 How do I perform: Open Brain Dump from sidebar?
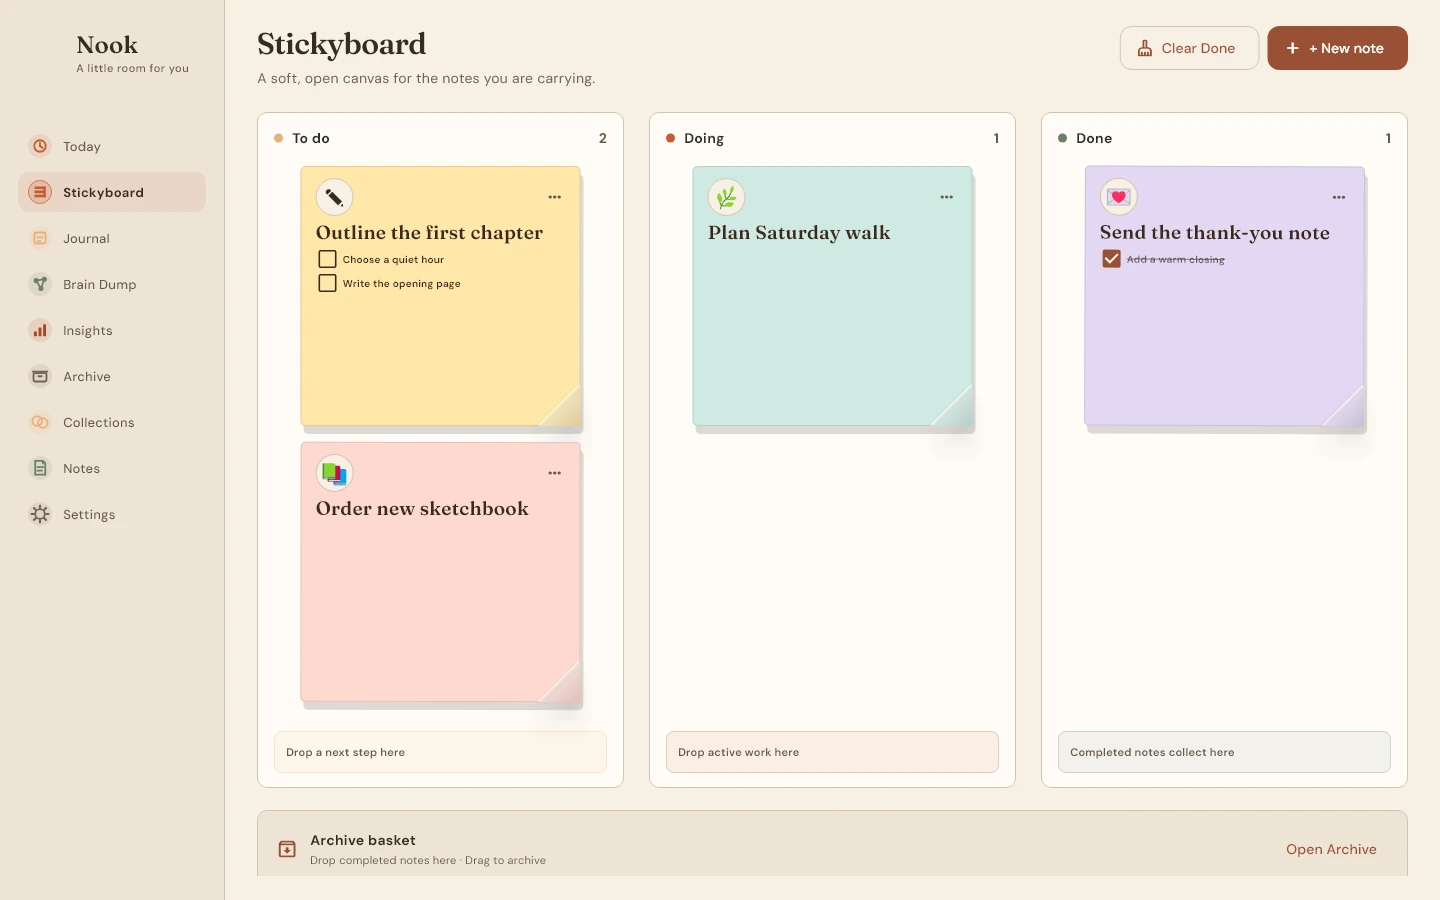112,284
